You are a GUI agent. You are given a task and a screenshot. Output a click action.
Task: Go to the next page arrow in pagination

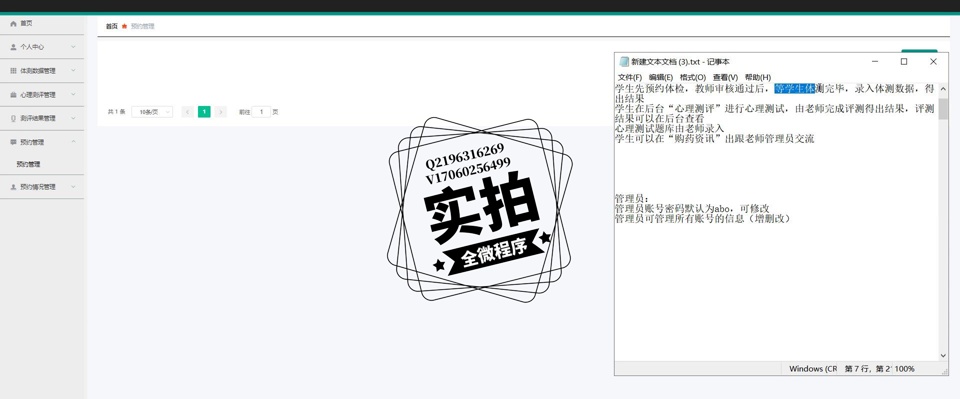pyautogui.click(x=221, y=112)
